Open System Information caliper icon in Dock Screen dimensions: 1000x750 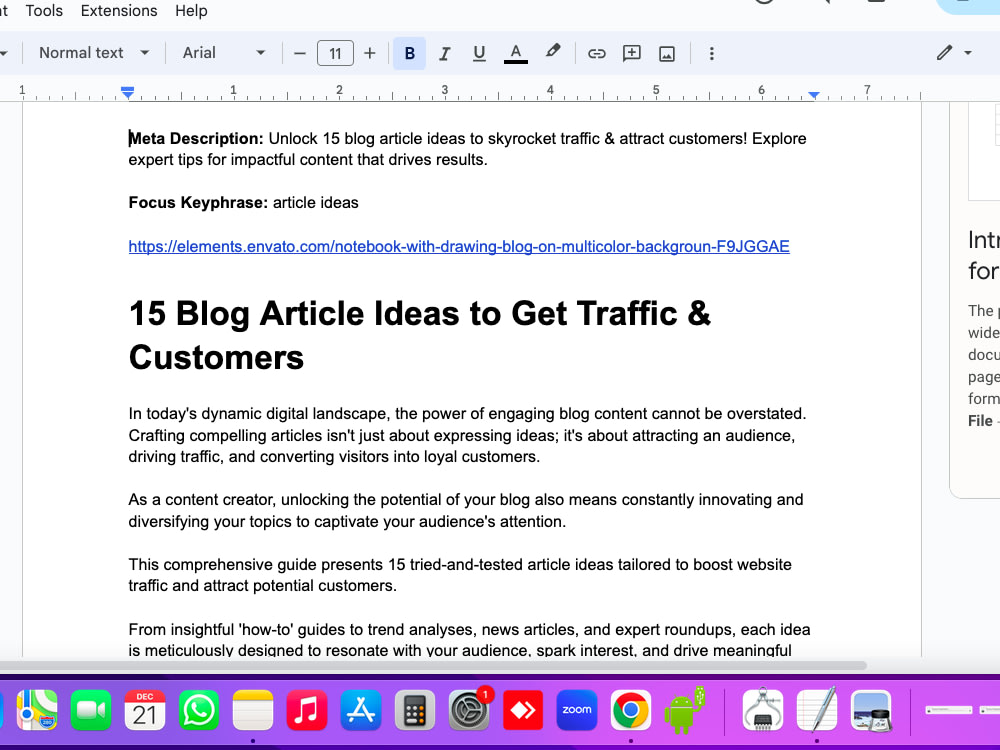tap(763, 710)
